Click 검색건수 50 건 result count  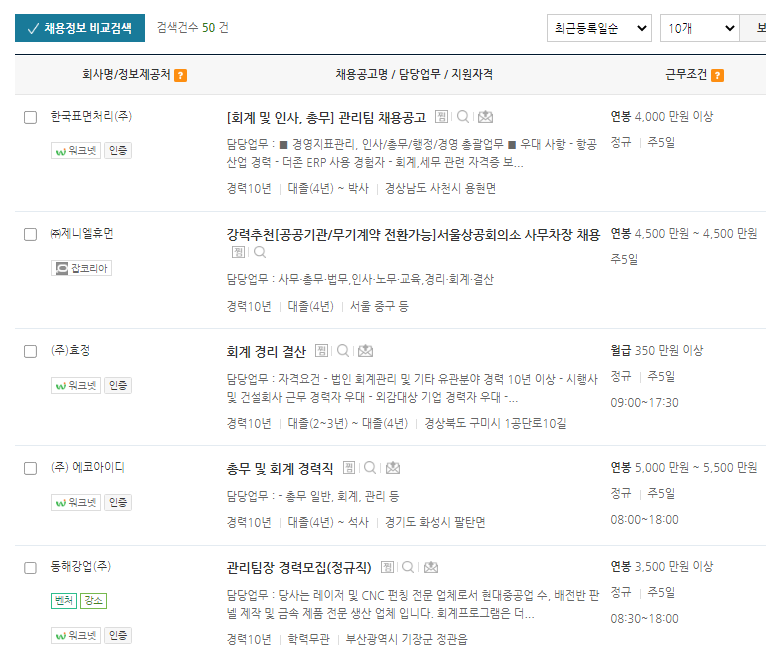coord(192,27)
